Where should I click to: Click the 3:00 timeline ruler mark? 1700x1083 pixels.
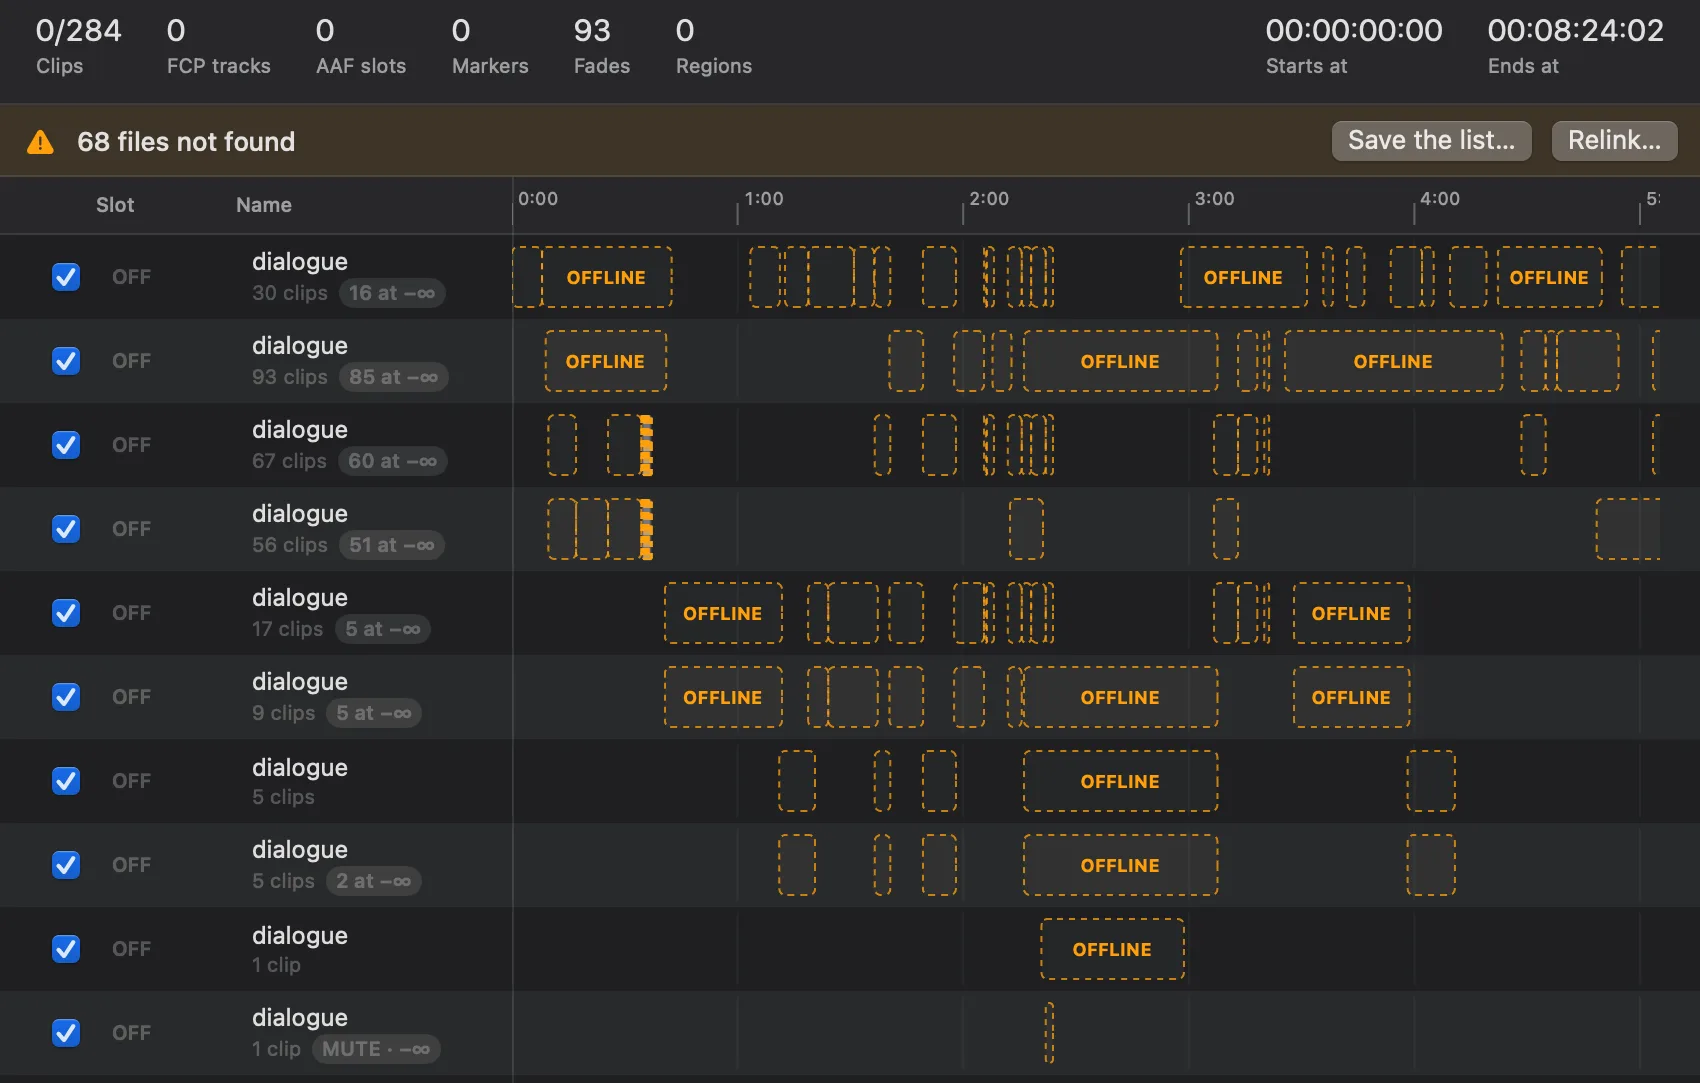coord(1215,199)
